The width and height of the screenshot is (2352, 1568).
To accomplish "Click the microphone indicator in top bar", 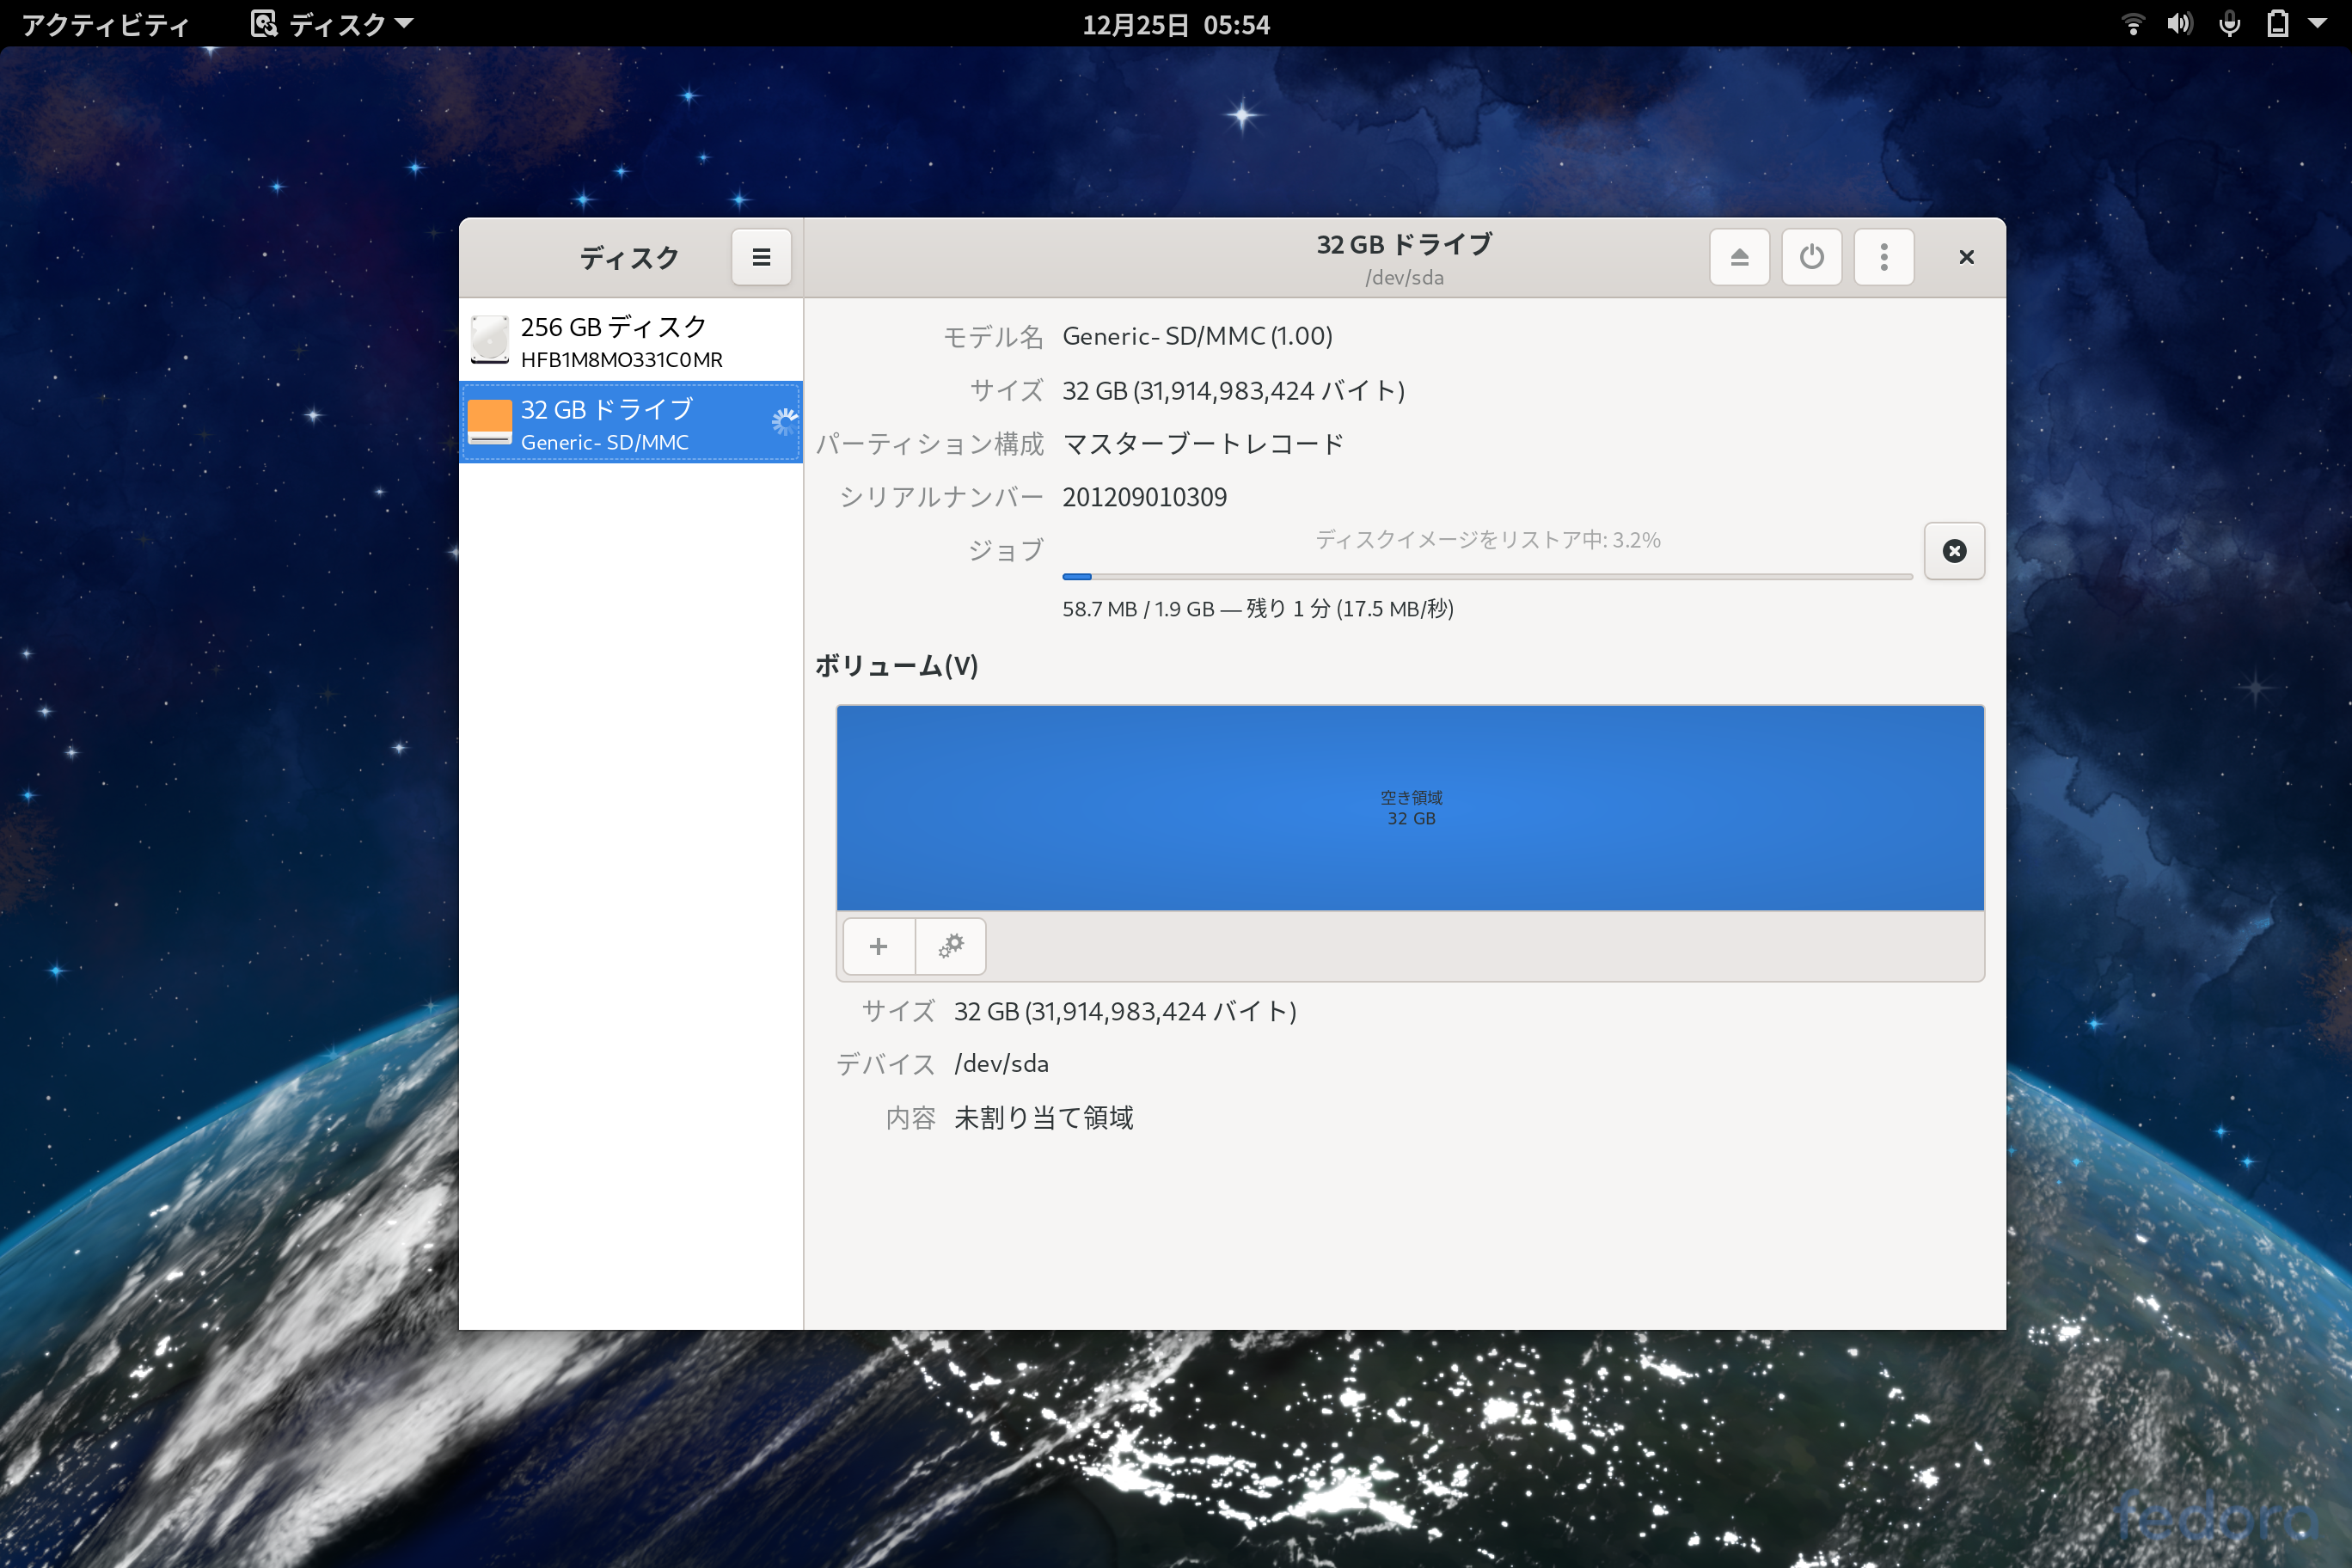I will (2229, 24).
